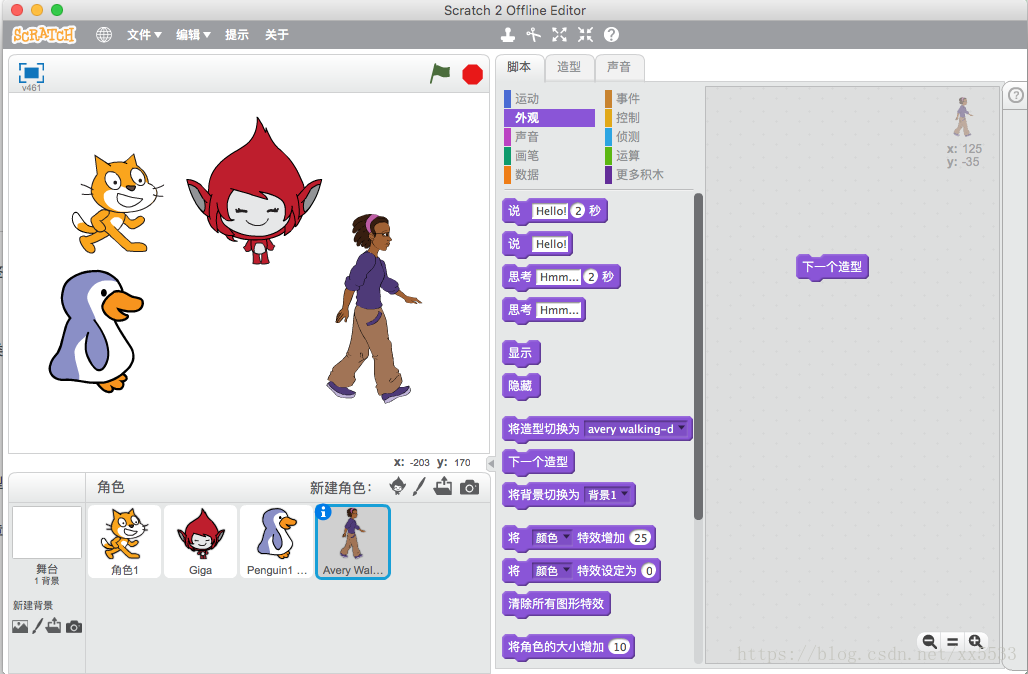Click the 显示 show block
1028x674 pixels.
(x=521, y=353)
